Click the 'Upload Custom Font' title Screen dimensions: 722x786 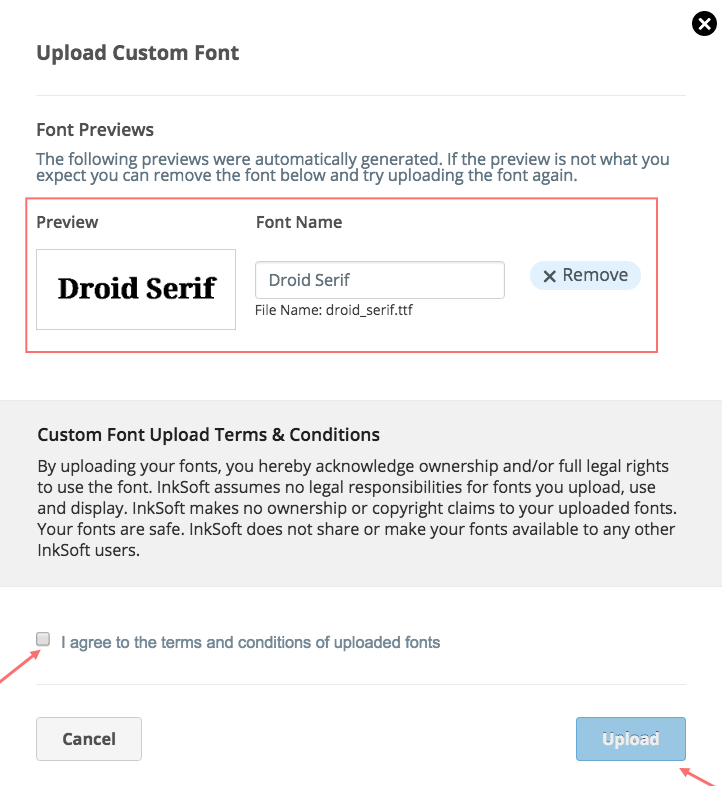click(137, 53)
